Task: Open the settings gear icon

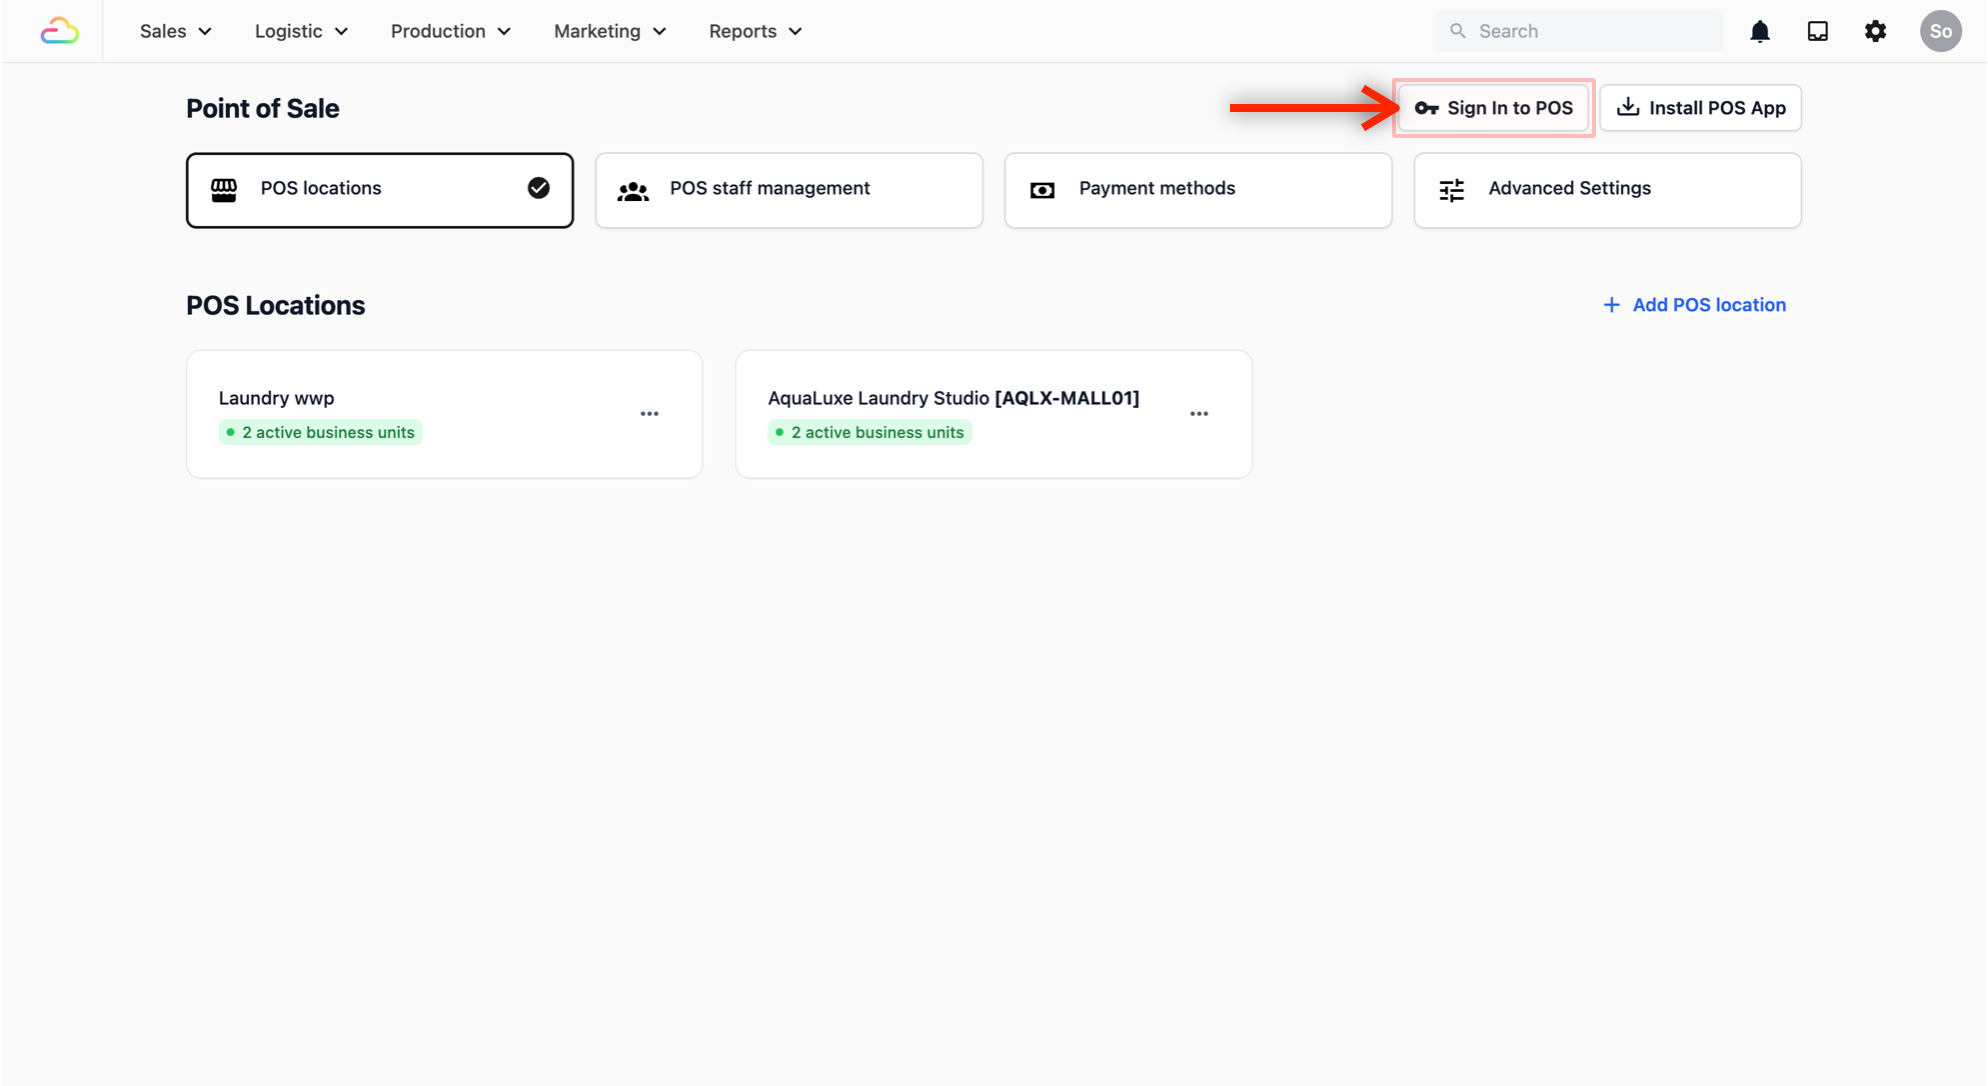Action: (x=1875, y=31)
